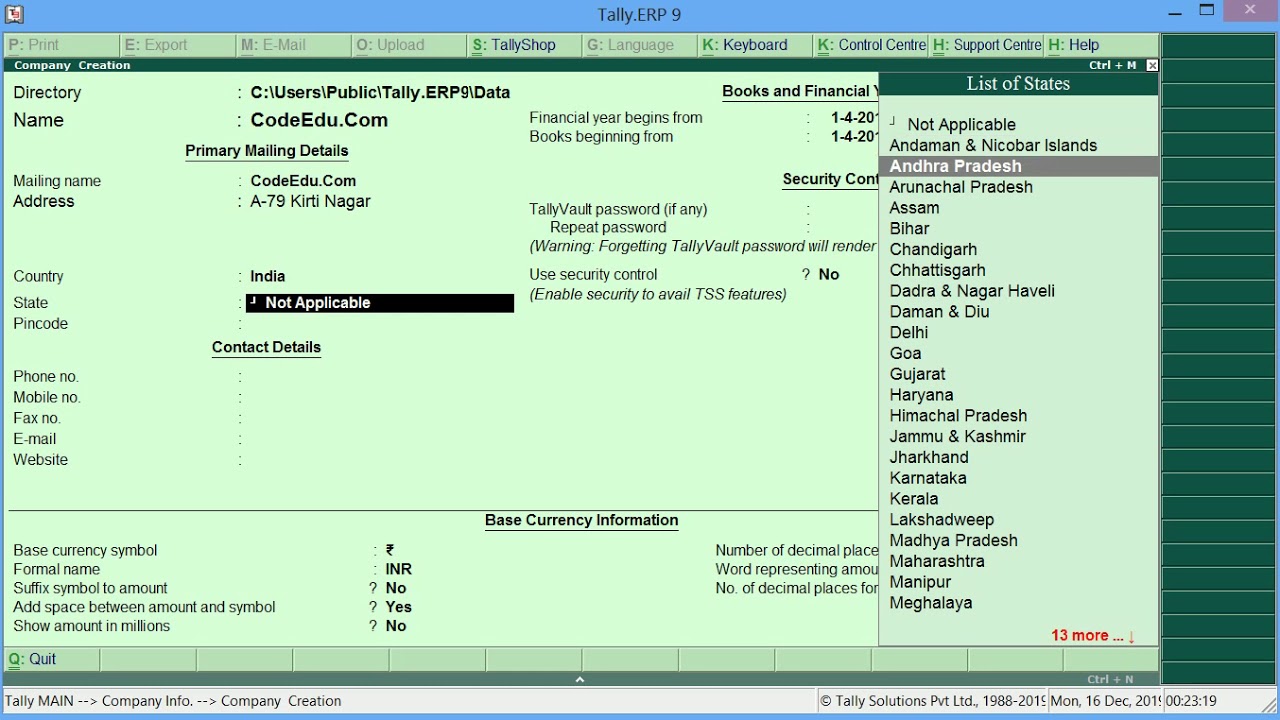Select Goa from state list
1280x720 pixels.
tap(905, 354)
